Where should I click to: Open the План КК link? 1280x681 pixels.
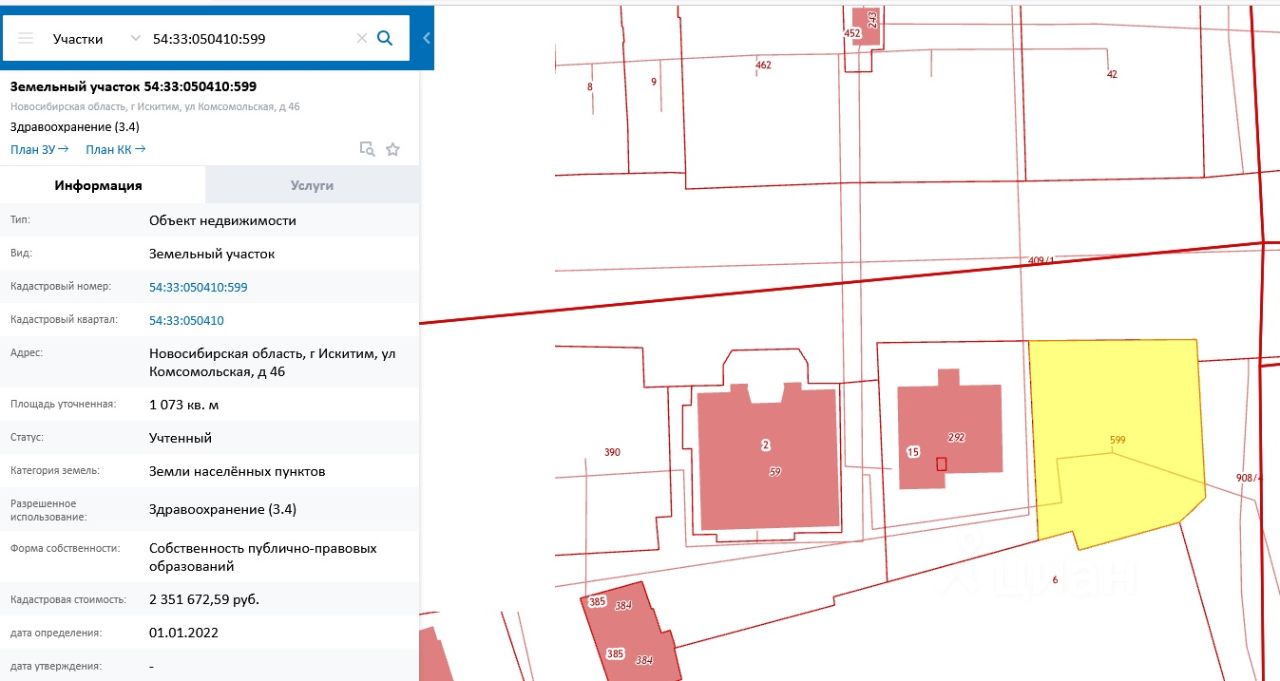(x=115, y=149)
